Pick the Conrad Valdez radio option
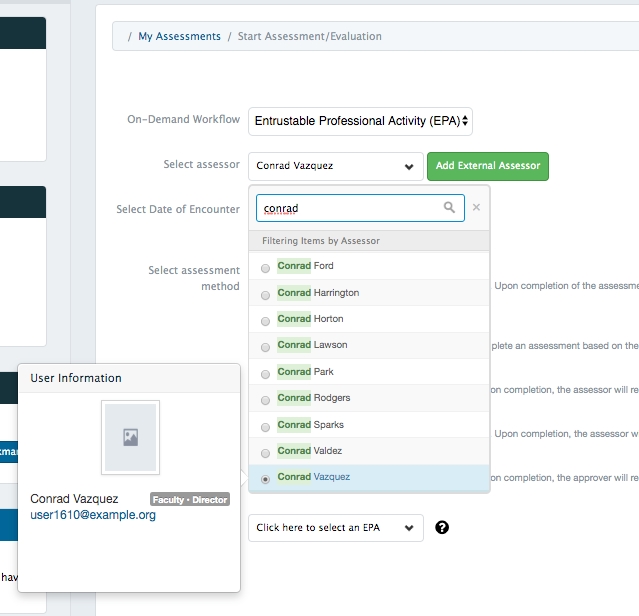 265,452
